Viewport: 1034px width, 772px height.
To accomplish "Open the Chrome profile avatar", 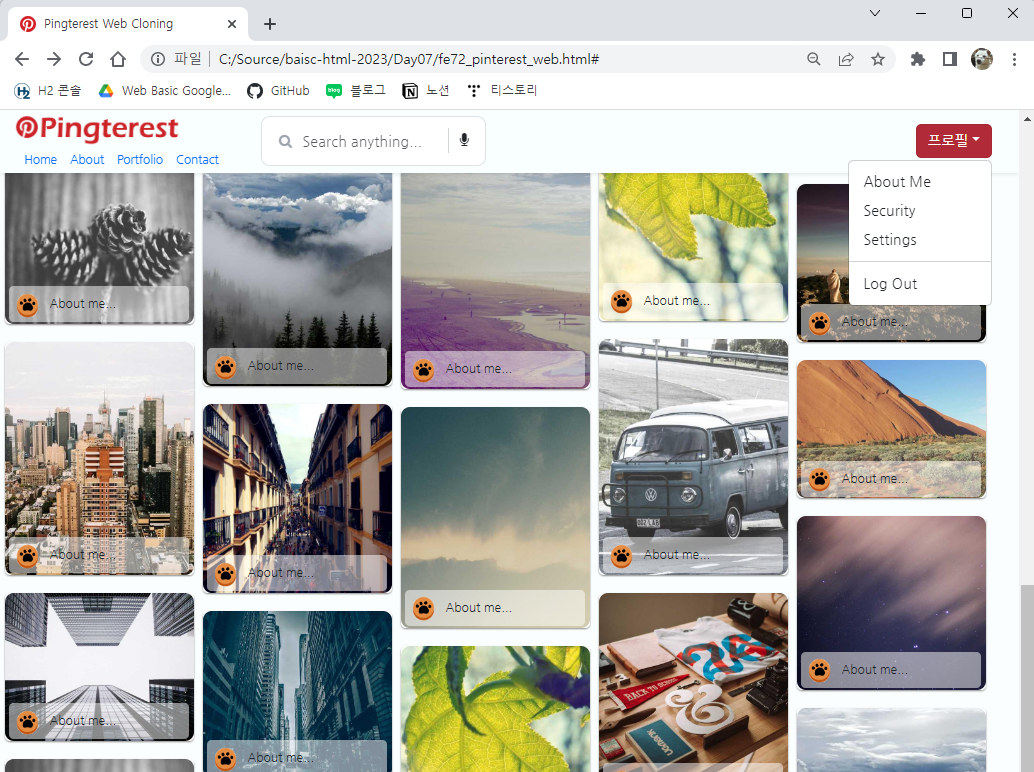I will point(982,59).
